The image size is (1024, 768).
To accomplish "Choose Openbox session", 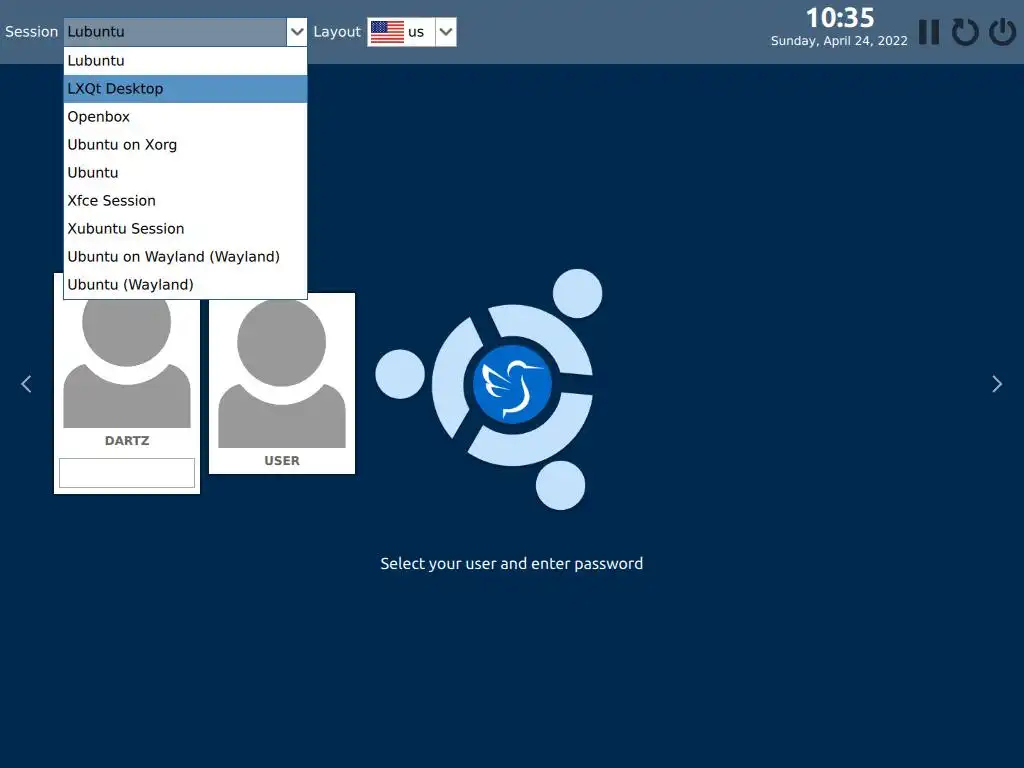I will [185, 117].
